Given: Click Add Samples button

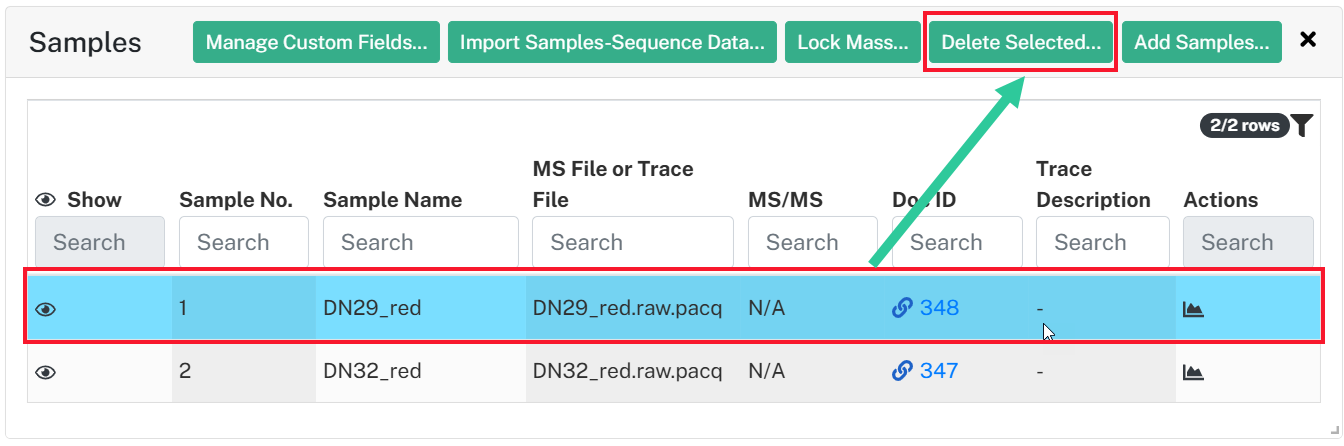Looking at the screenshot, I should click(1201, 42).
